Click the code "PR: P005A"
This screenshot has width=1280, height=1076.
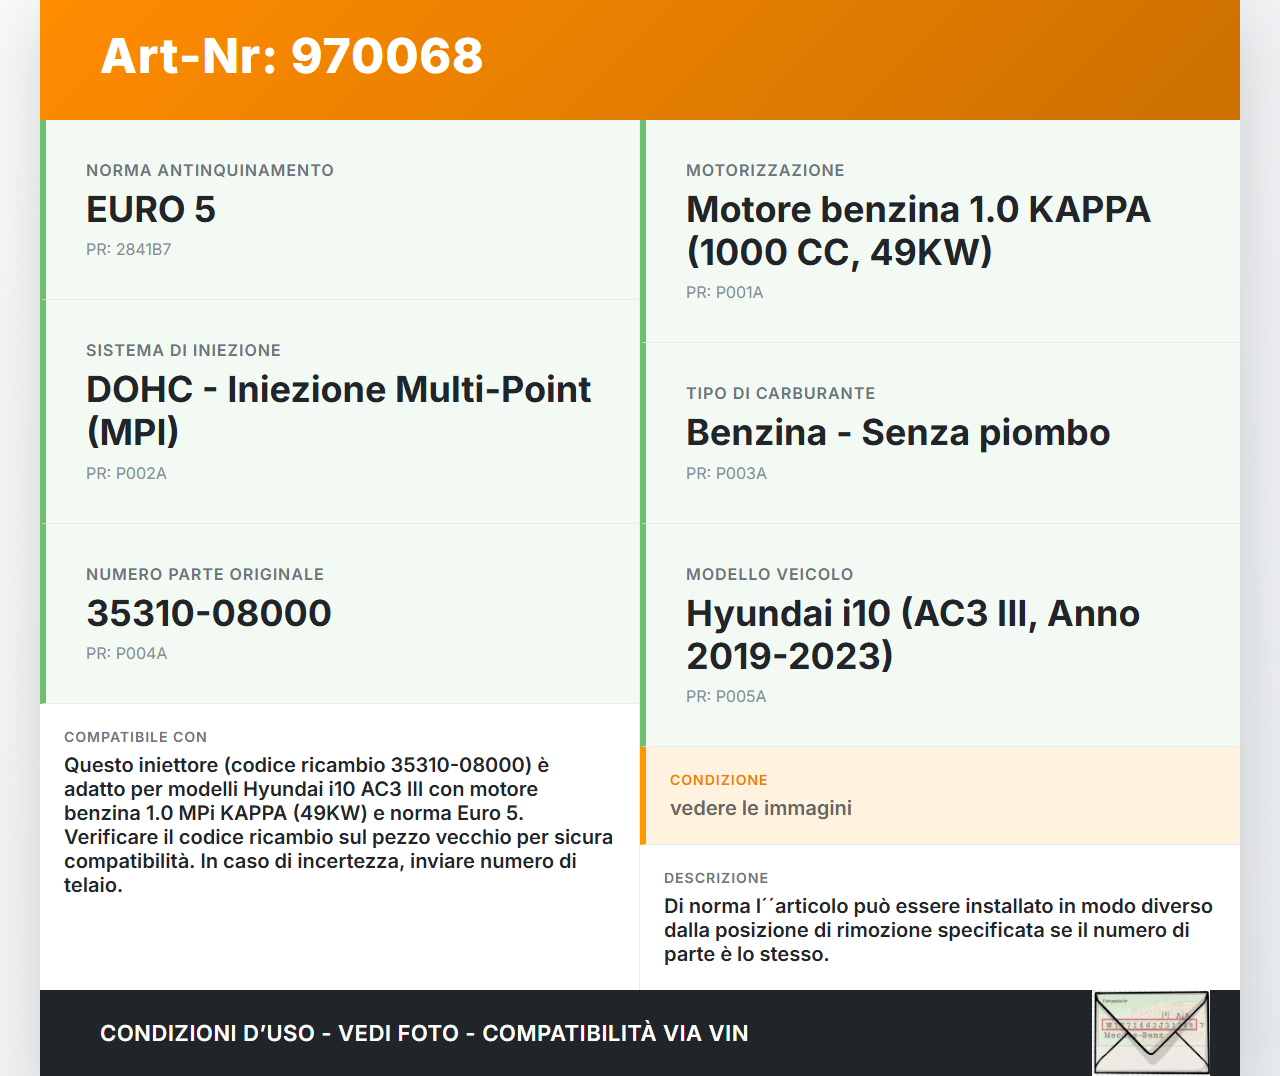click(x=726, y=697)
